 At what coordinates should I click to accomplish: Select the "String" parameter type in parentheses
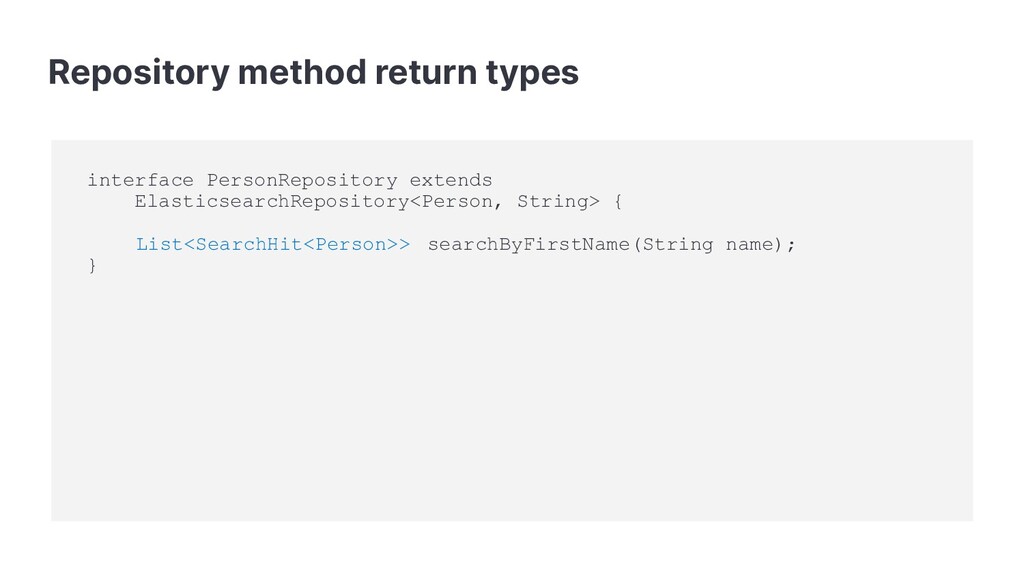[677, 245]
